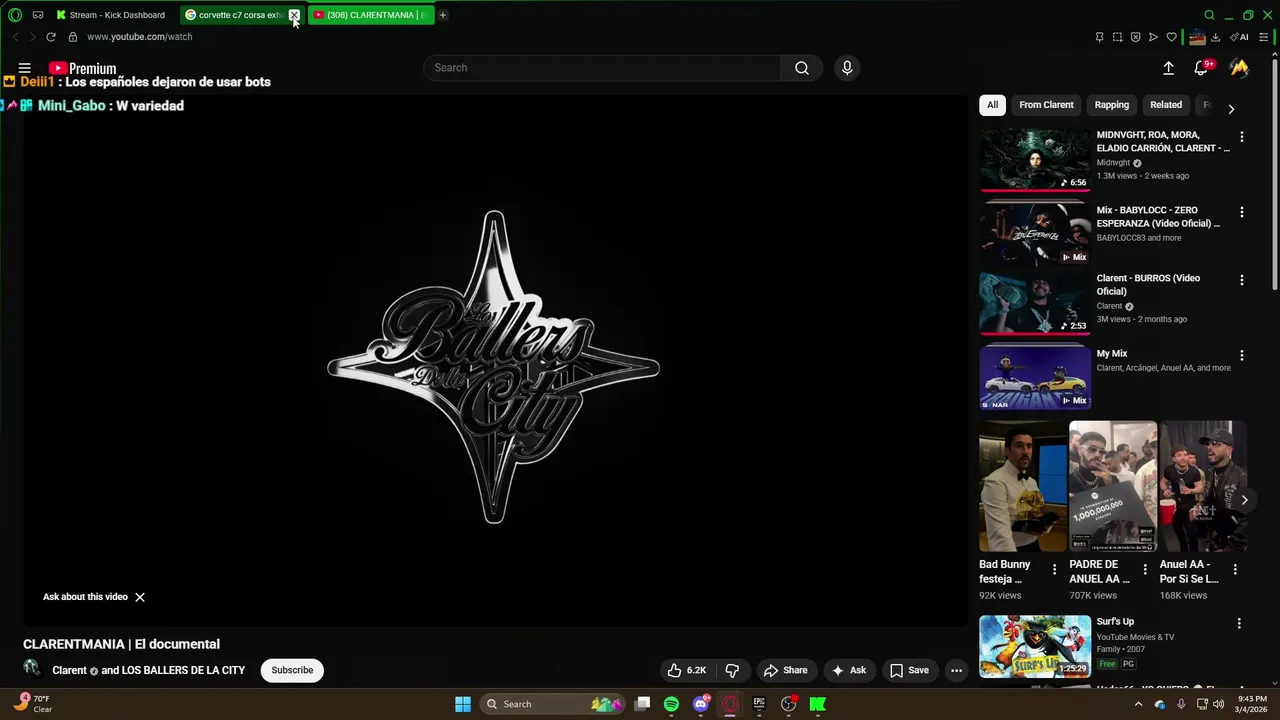Screen dimensions: 1280x720
Task: Go to YouTube Premium home logo
Action: [83, 68]
